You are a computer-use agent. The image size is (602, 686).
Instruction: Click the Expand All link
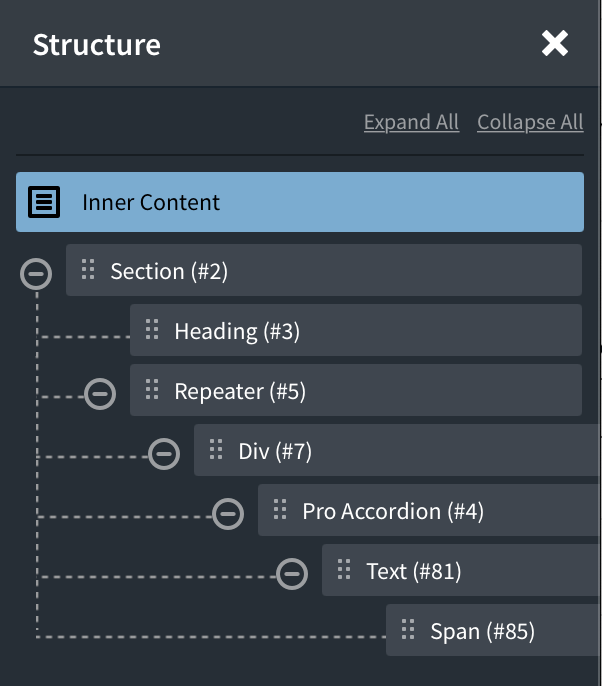411,122
